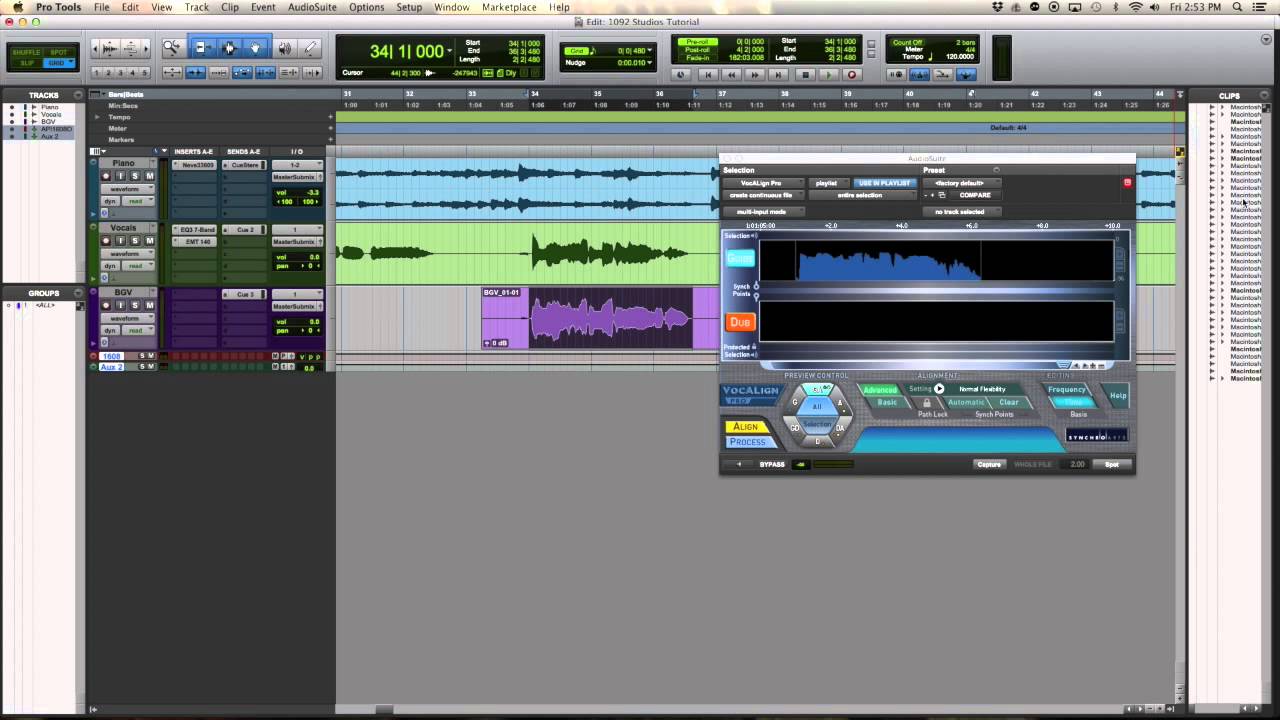Screen dimensions: 1280x720
Task: Click the Help button in VocALign
Action: [x=1118, y=395]
